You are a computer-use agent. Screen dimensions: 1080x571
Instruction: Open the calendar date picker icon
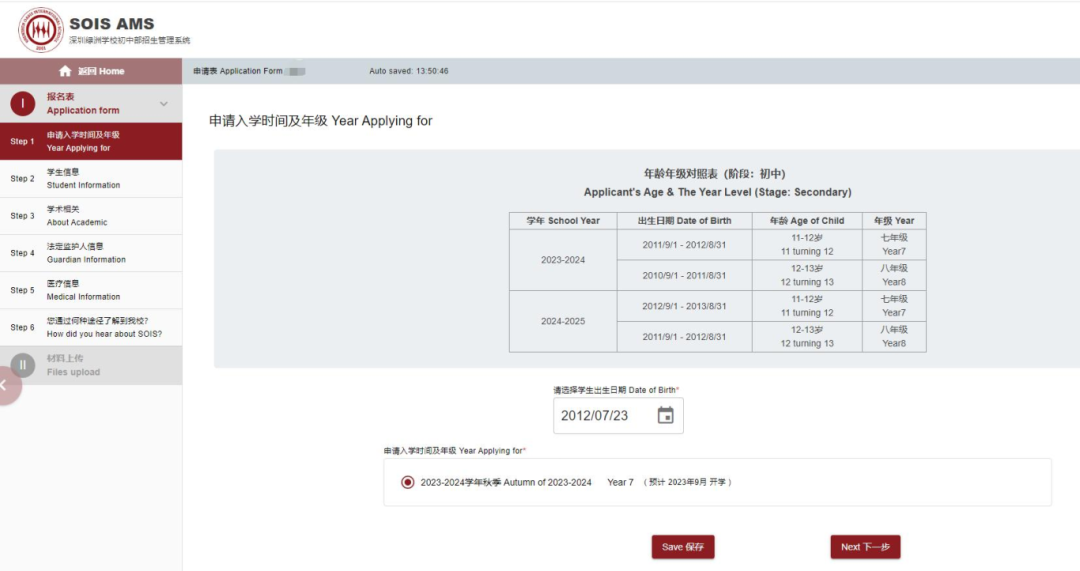pos(665,415)
